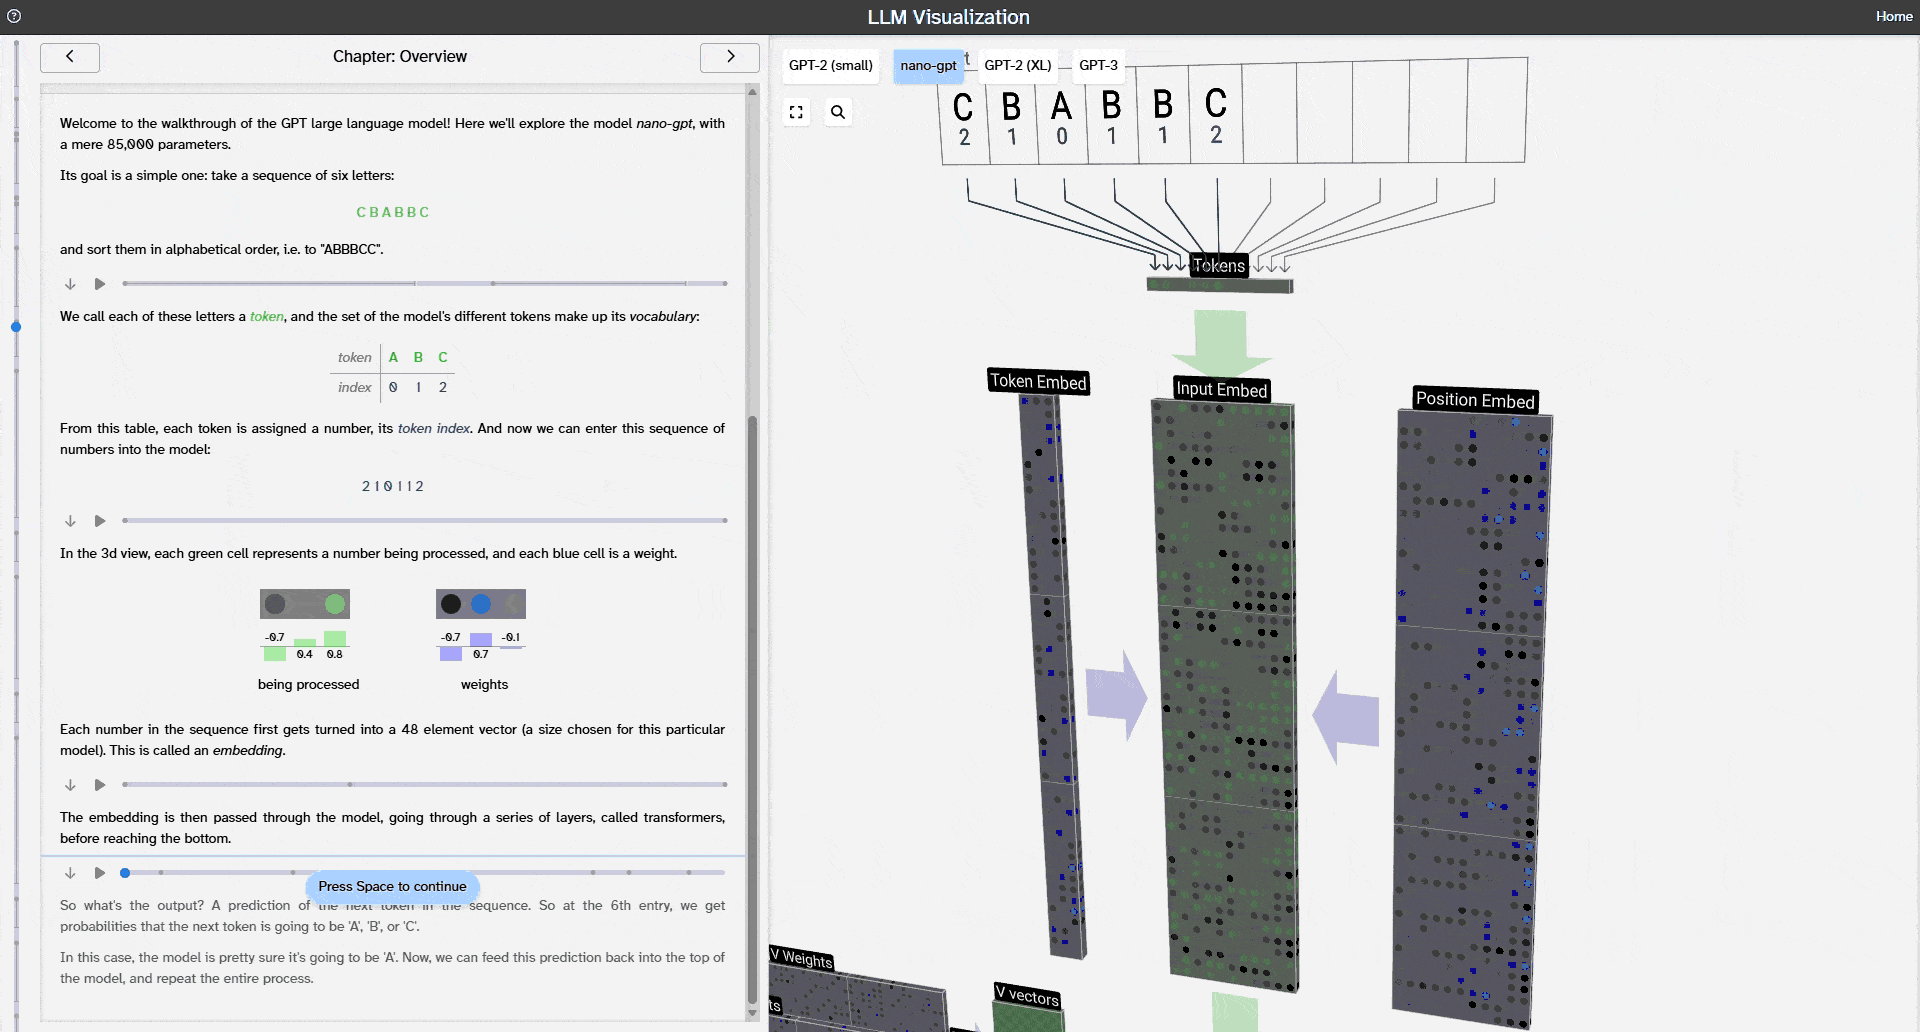Screen dimensions: 1920x1032
Task: Switch to GPT-2 (XL) model
Action: [x=1017, y=66]
